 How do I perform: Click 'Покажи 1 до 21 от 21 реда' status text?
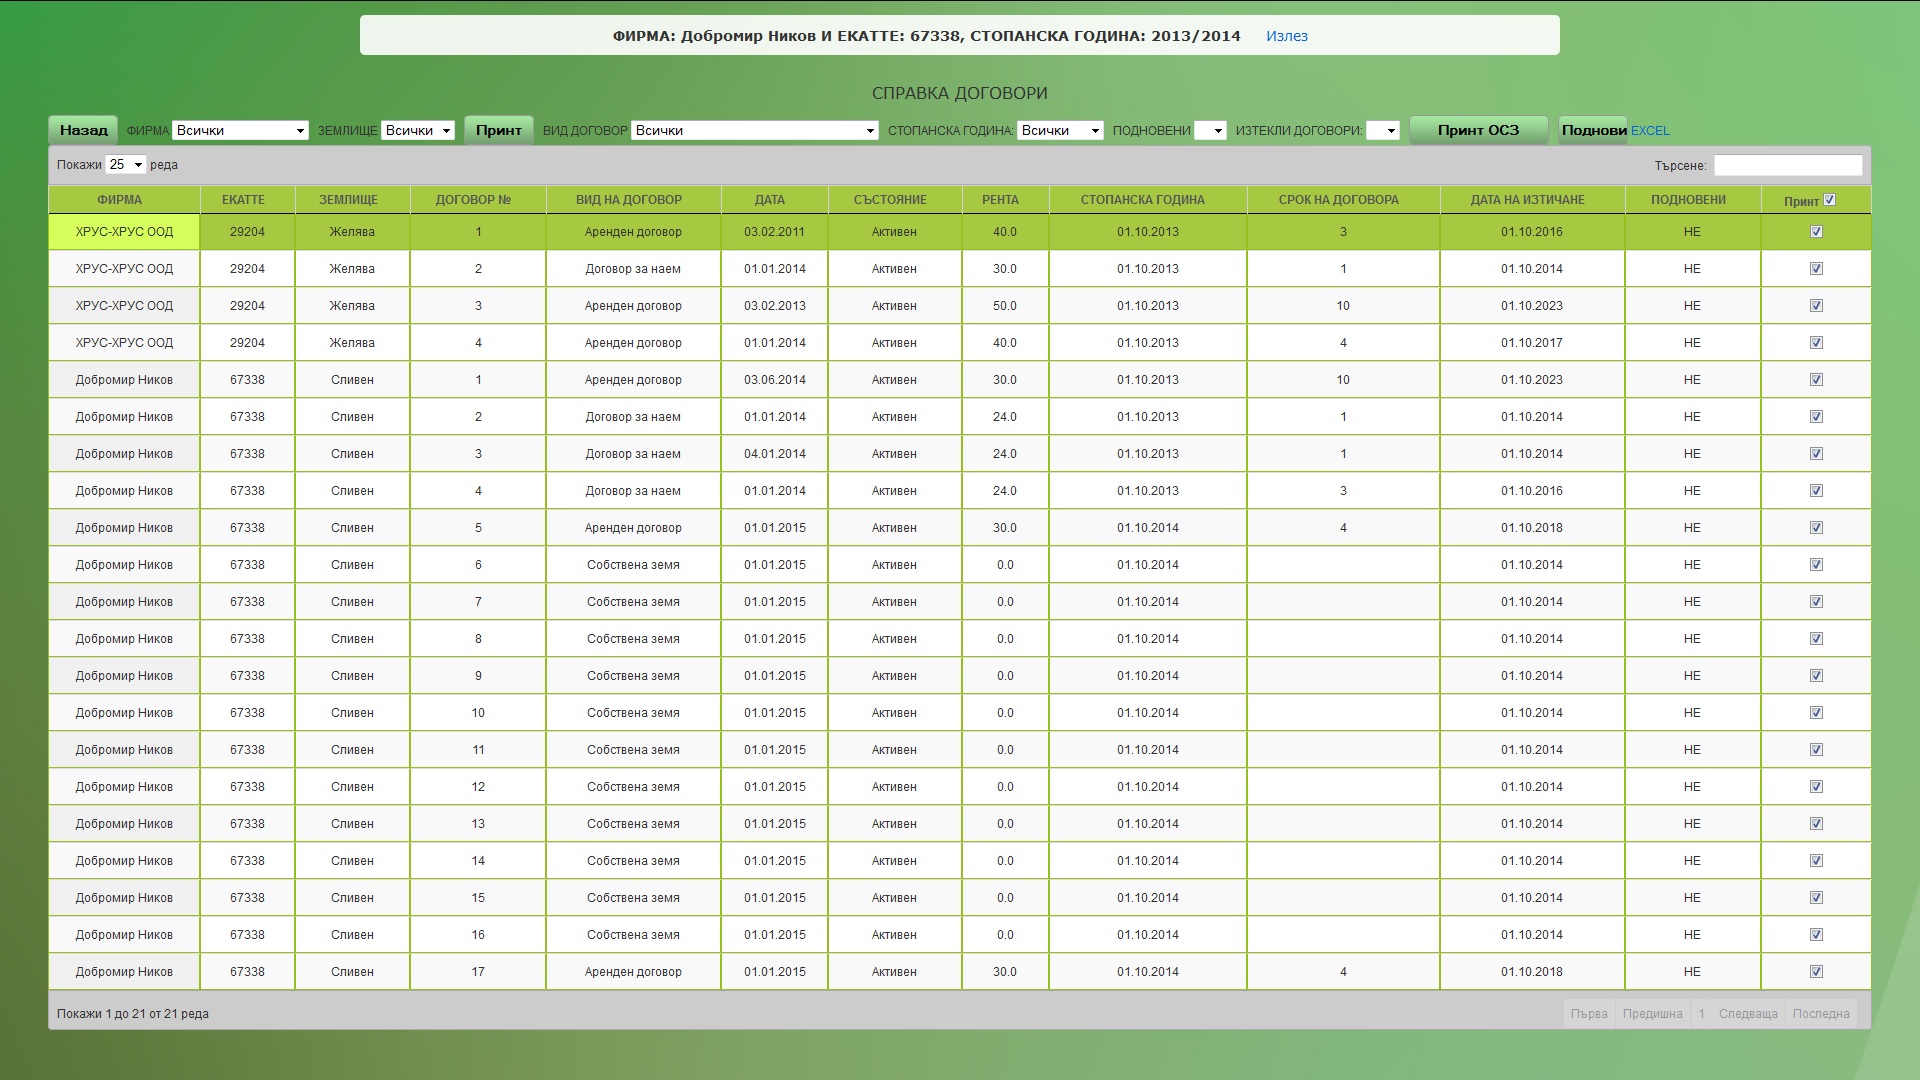(x=133, y=1014)
